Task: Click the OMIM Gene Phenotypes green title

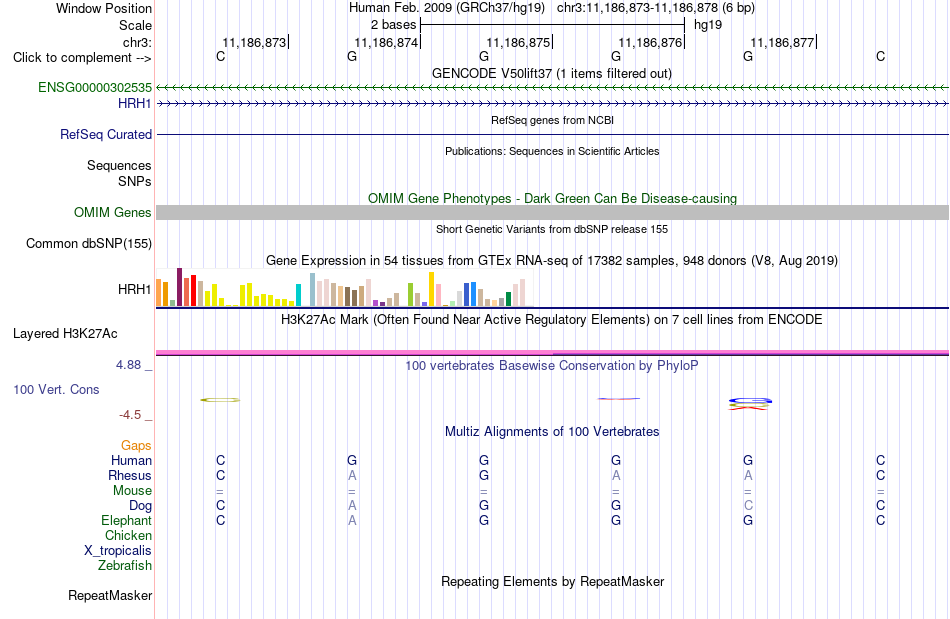Action: coord(553,199)
